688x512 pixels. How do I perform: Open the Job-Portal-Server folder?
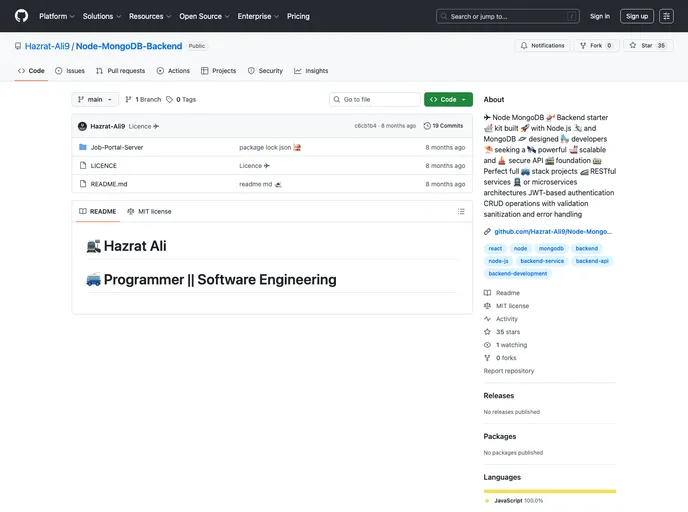[x=117, y=147]
